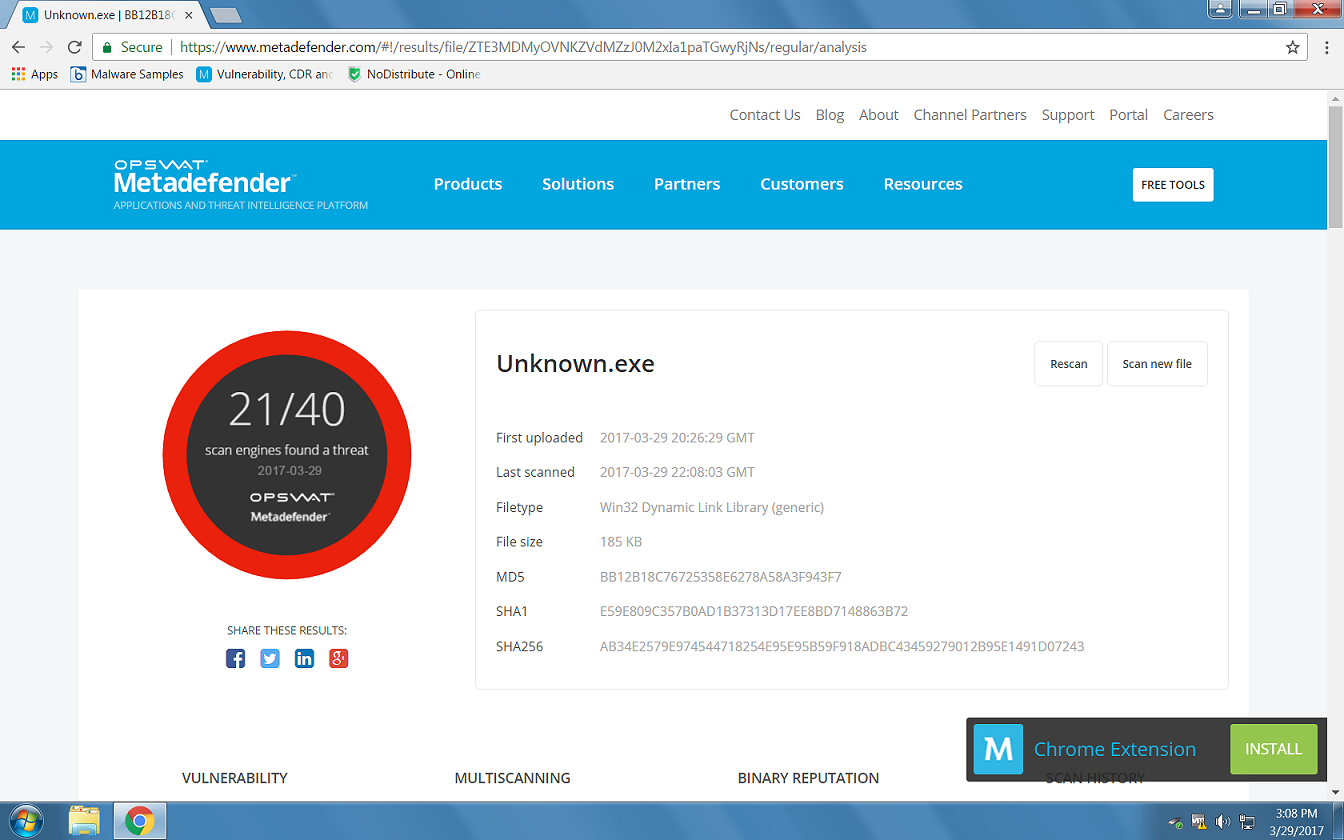This screenshot has height=840, width=1344.
Task: Open a new browser tab
Action: point(226,15)
